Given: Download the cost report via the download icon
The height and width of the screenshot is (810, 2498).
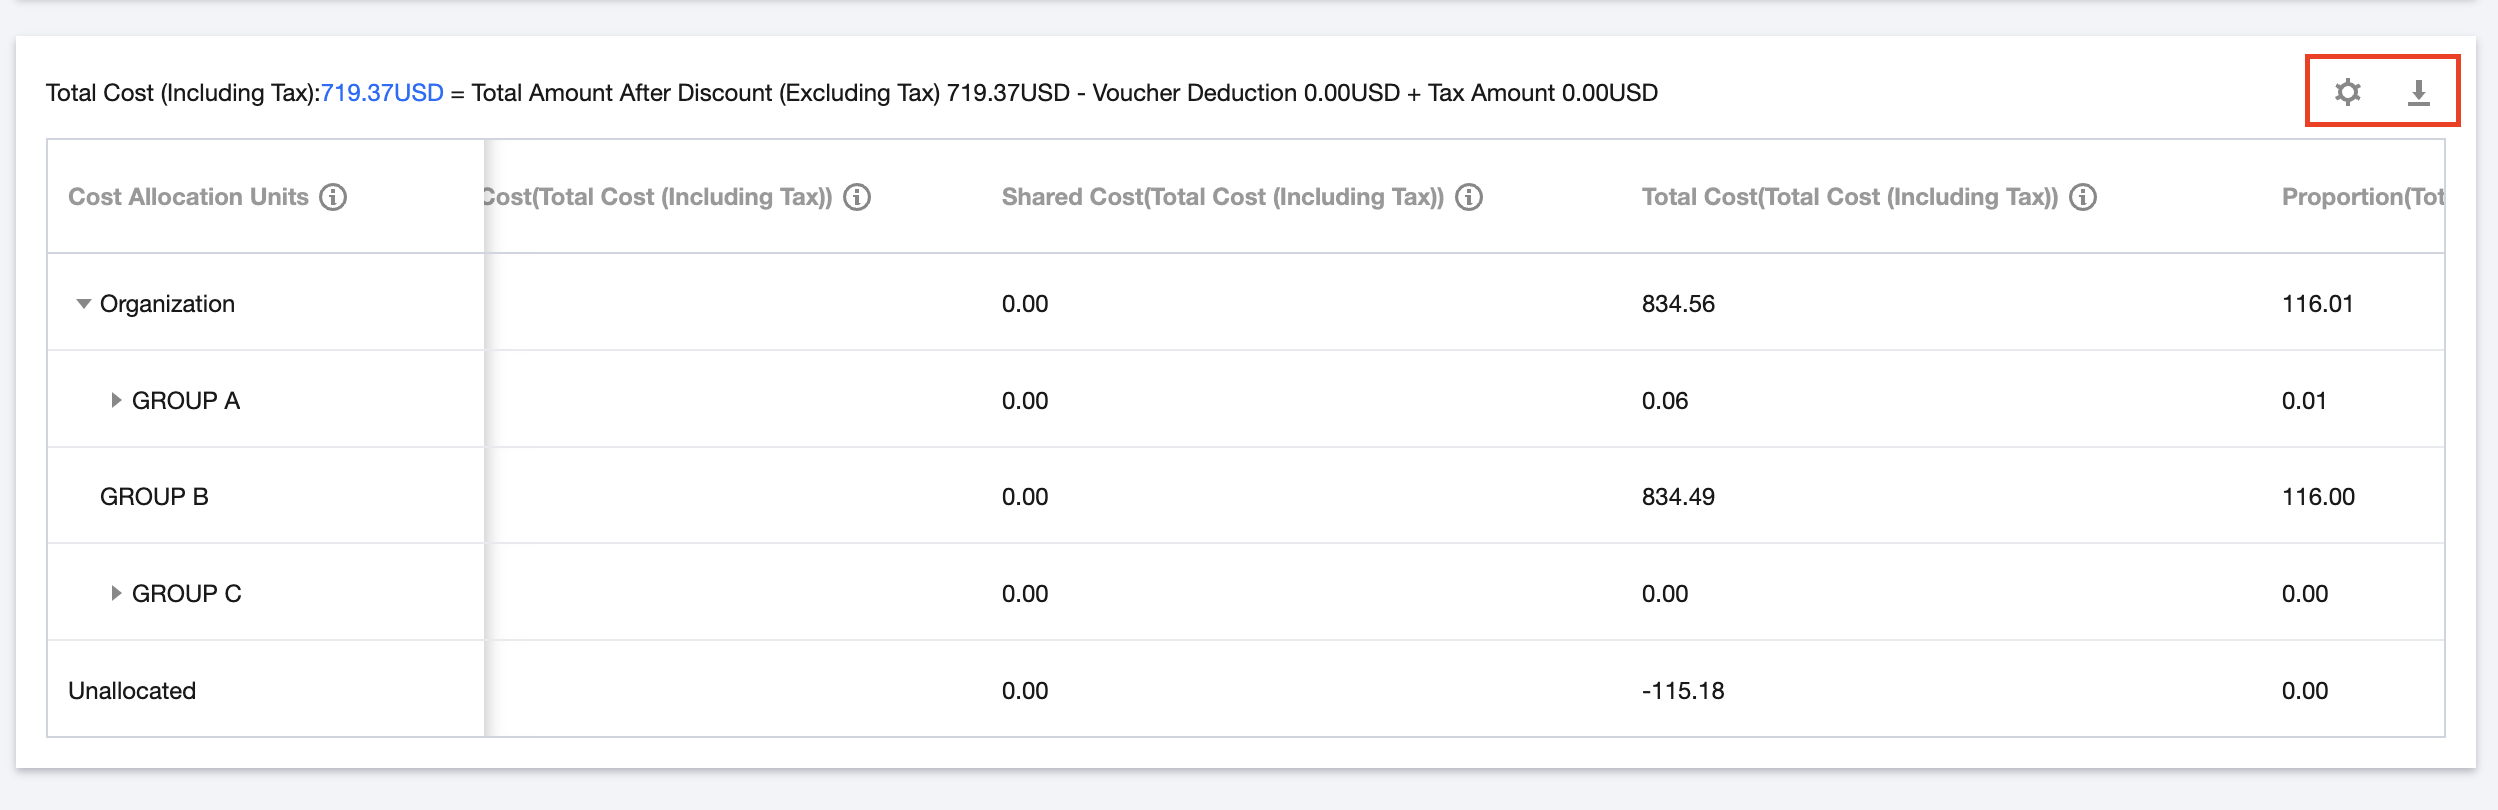Looking at the screenshot, I should click(2418, 93).
